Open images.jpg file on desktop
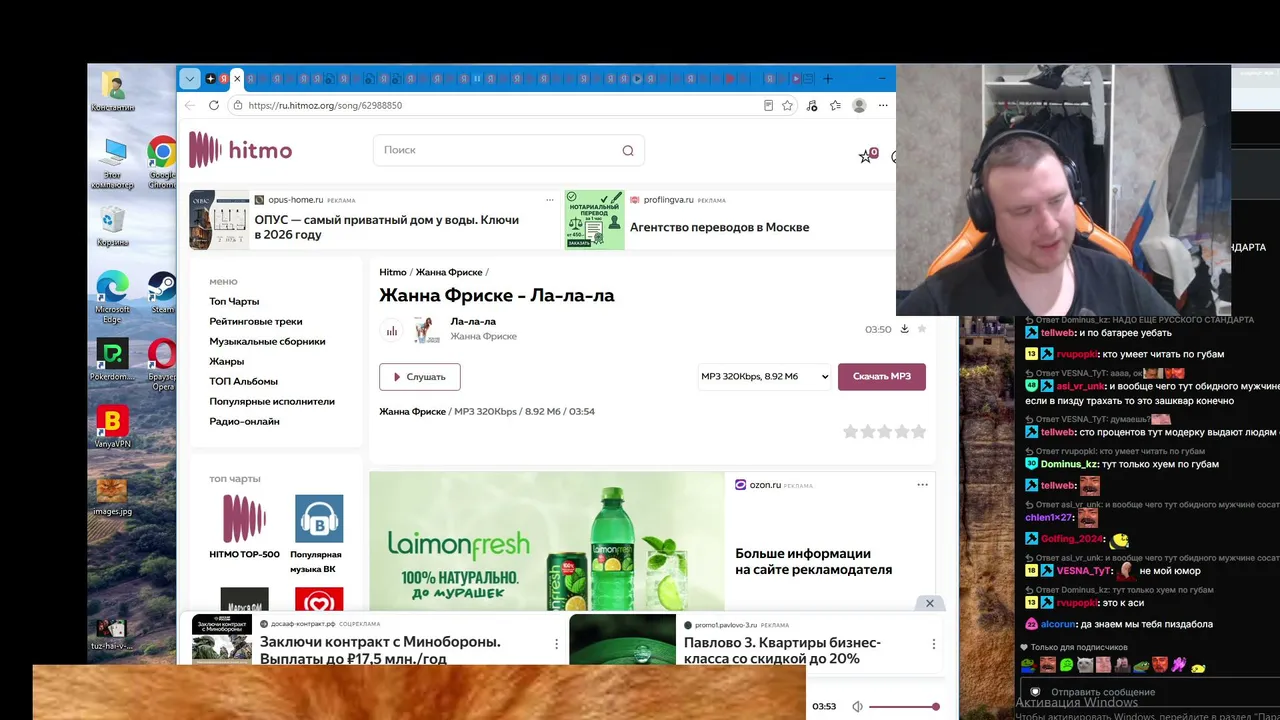1280x720 pixels. 112,496
